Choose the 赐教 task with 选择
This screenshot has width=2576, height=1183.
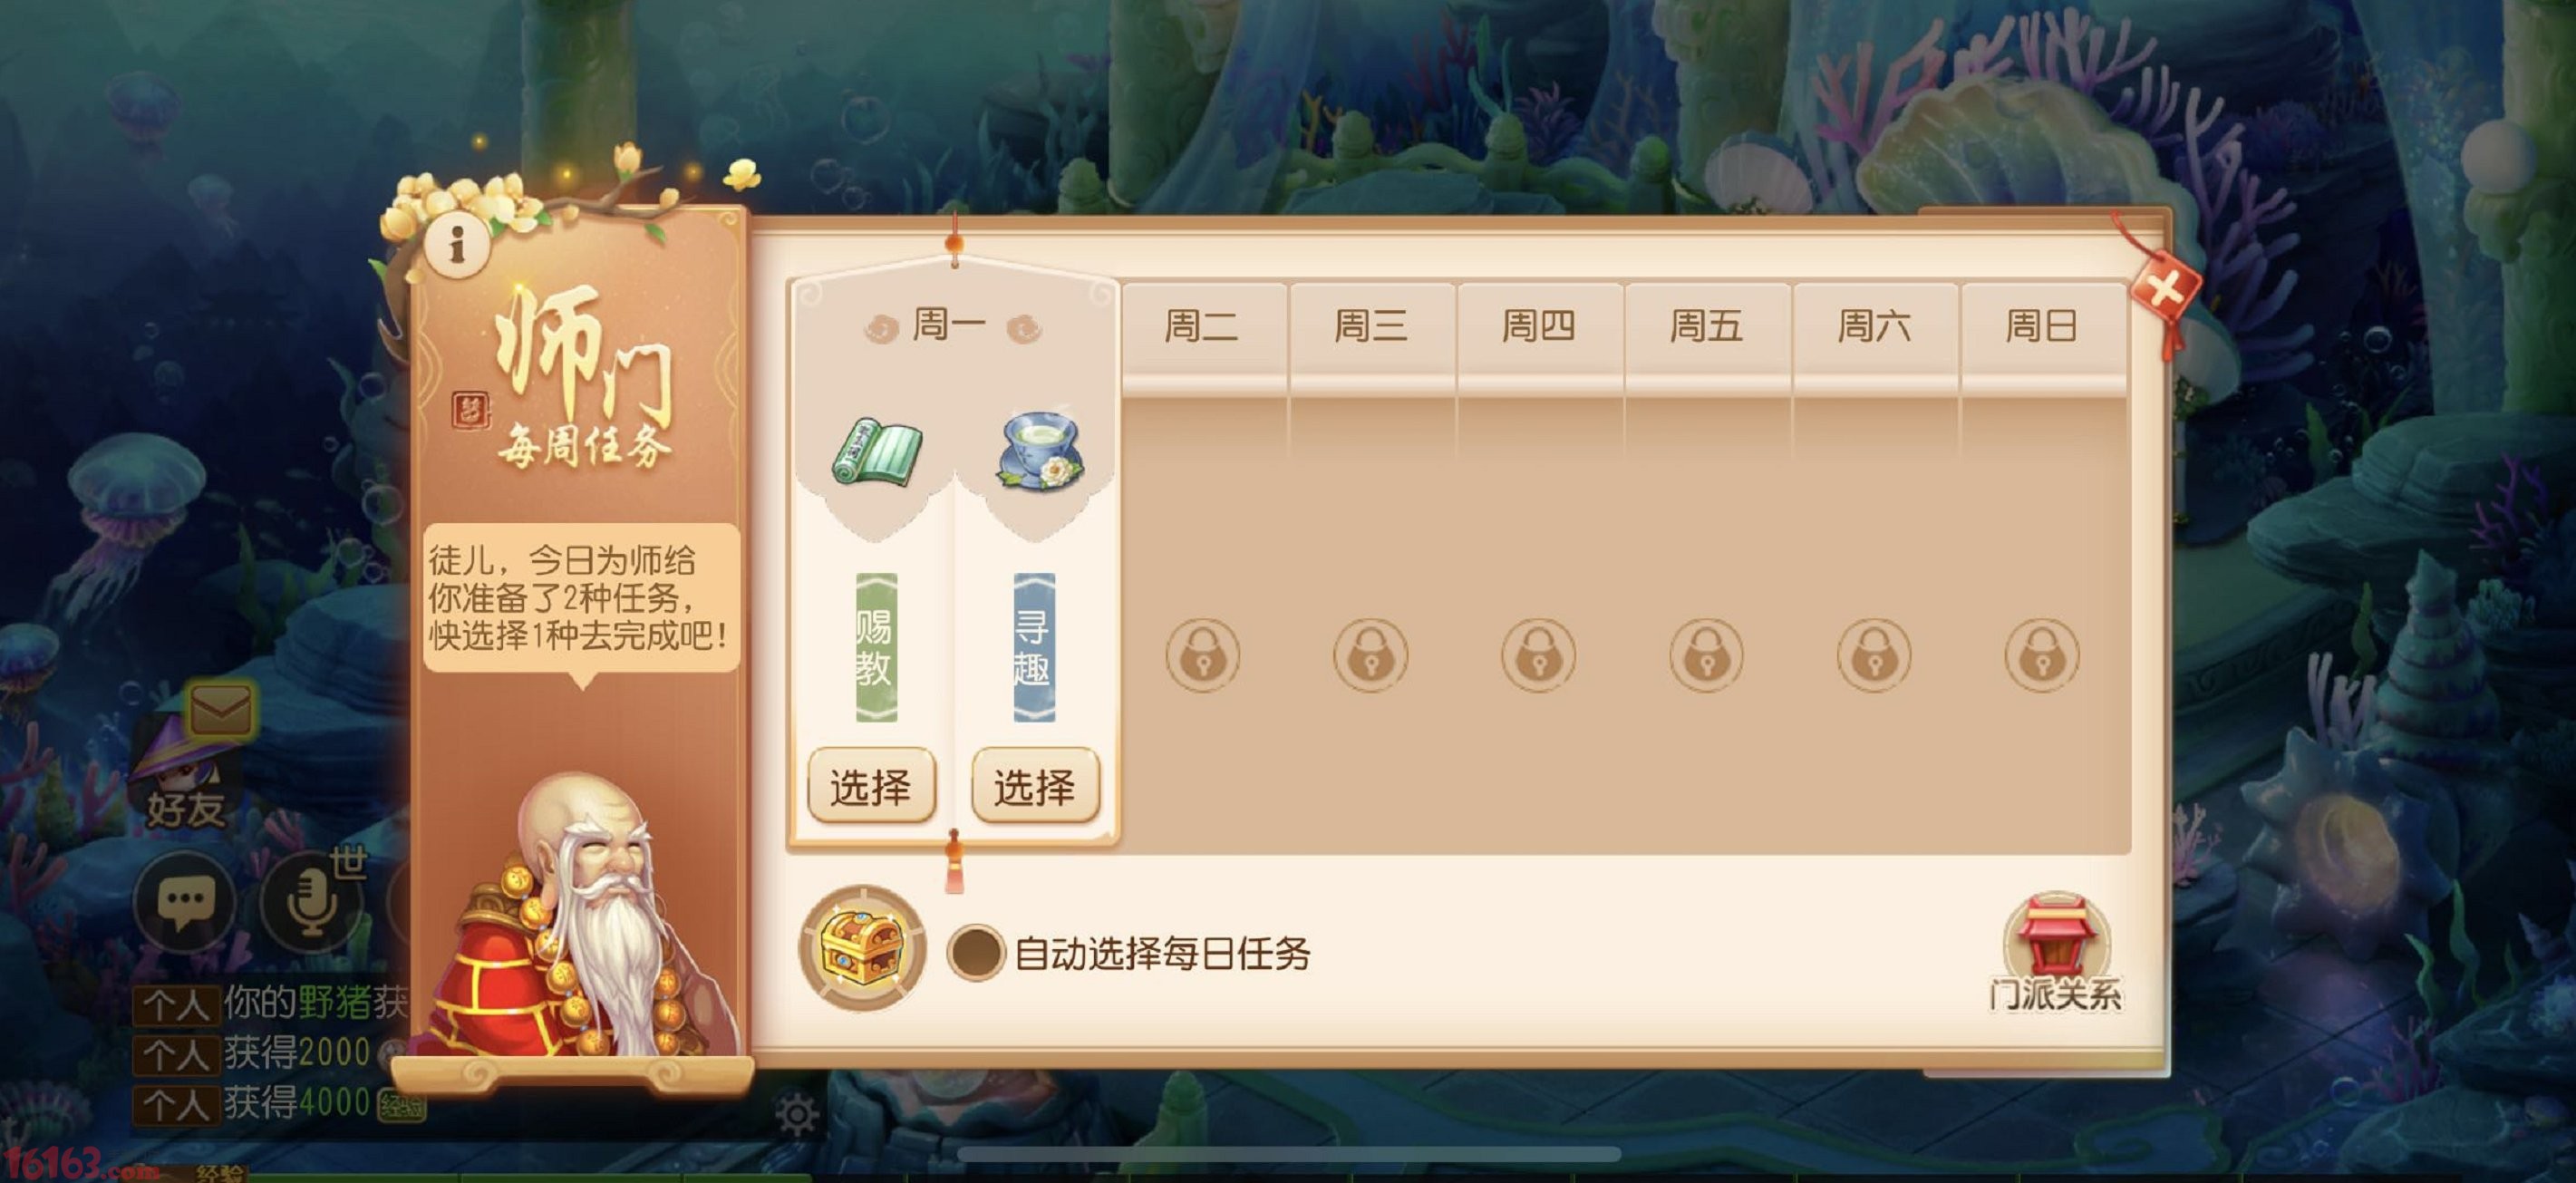[871, 786]
